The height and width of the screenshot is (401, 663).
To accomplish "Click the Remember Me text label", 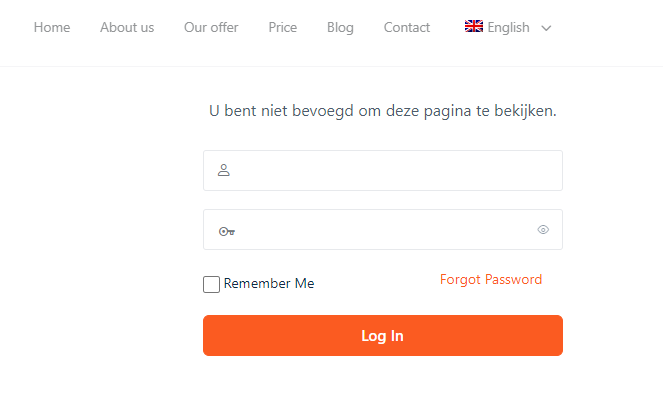I will (269, 284).
